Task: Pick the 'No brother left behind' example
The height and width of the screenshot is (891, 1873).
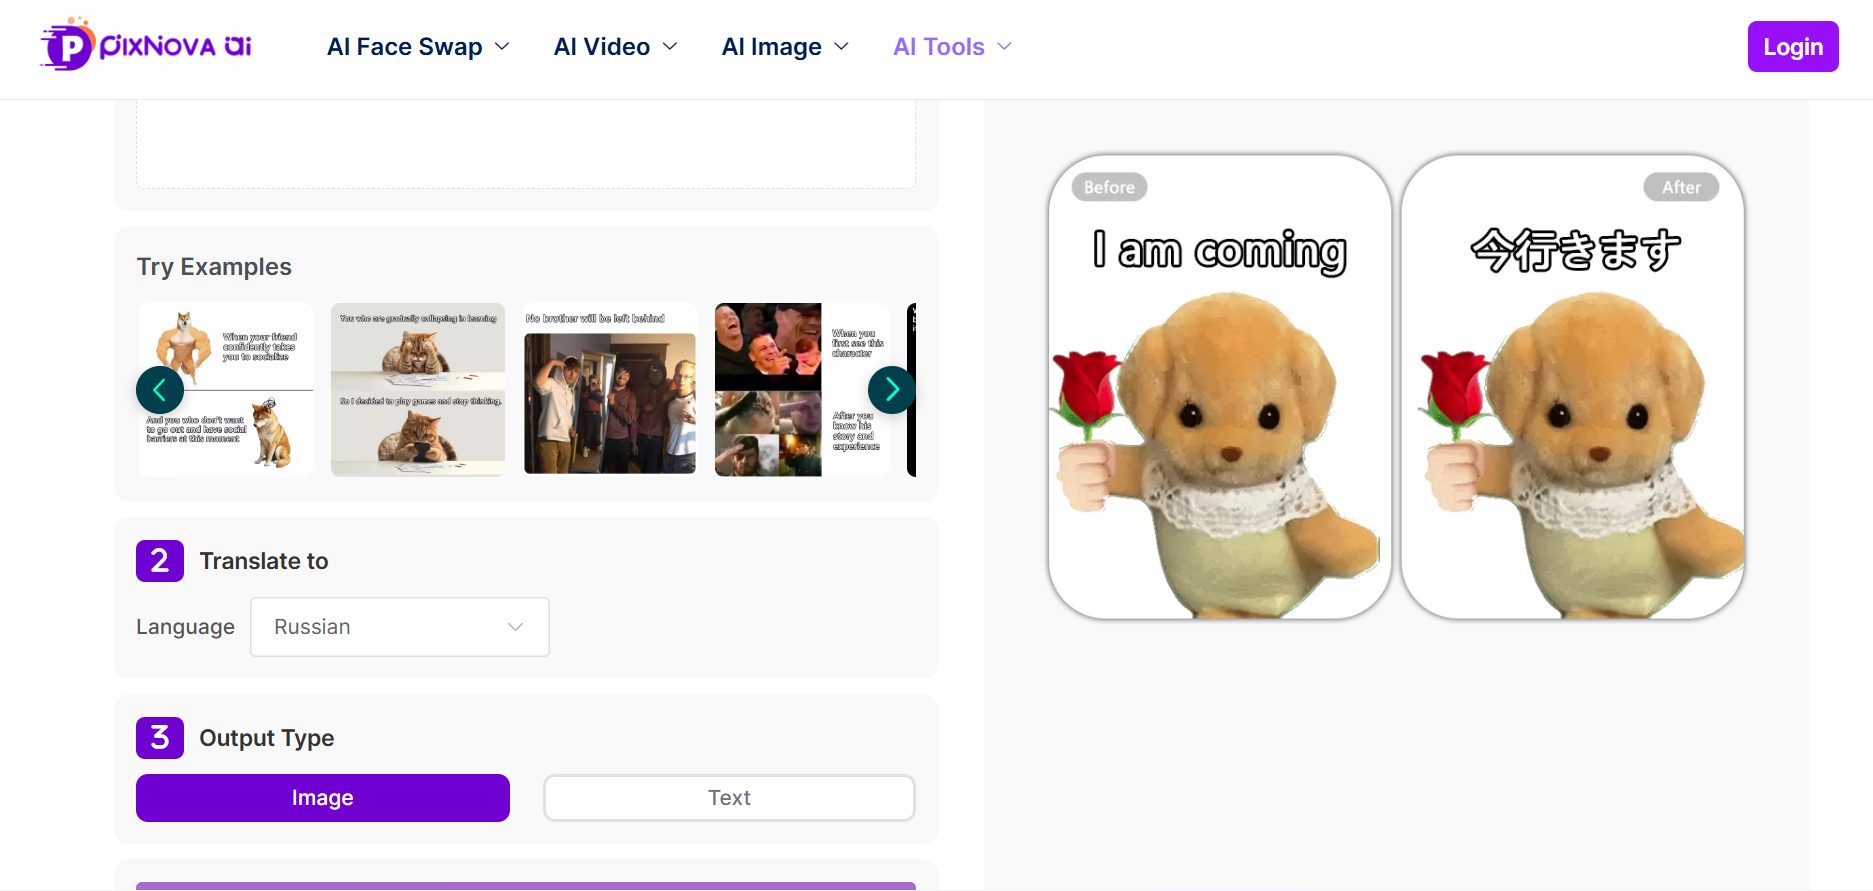Action: [609, 390]
